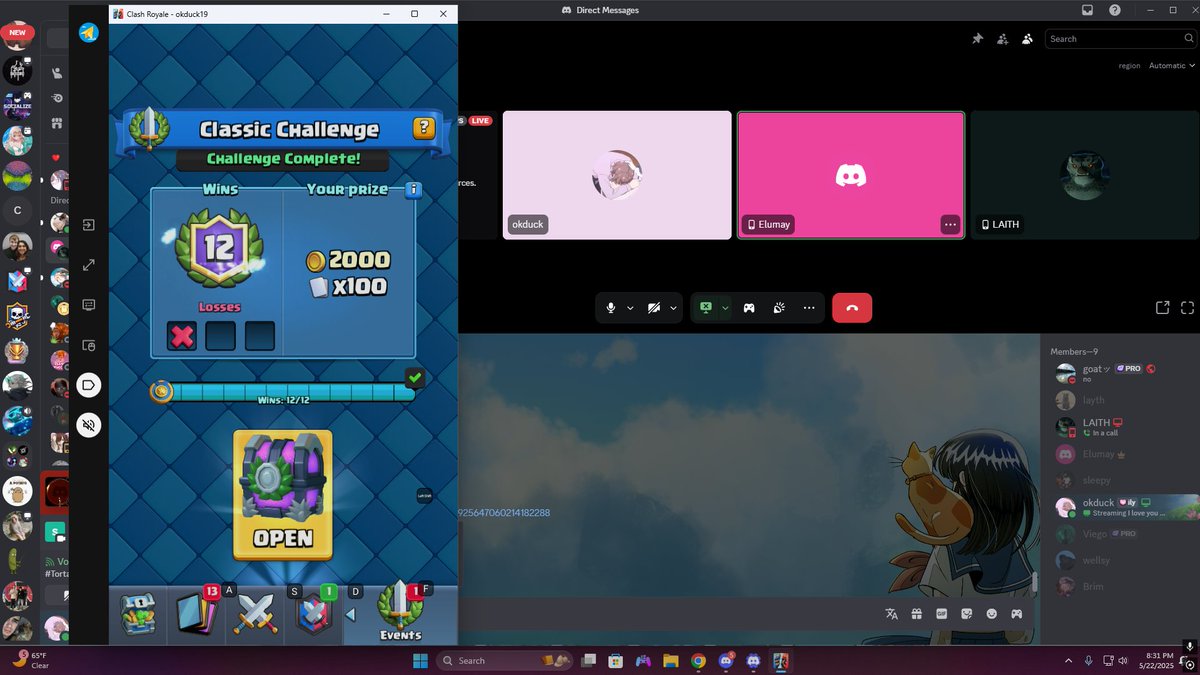Open the sticker picker
This screenshot has width=1200, height=675.
click(x=966, y=613)
